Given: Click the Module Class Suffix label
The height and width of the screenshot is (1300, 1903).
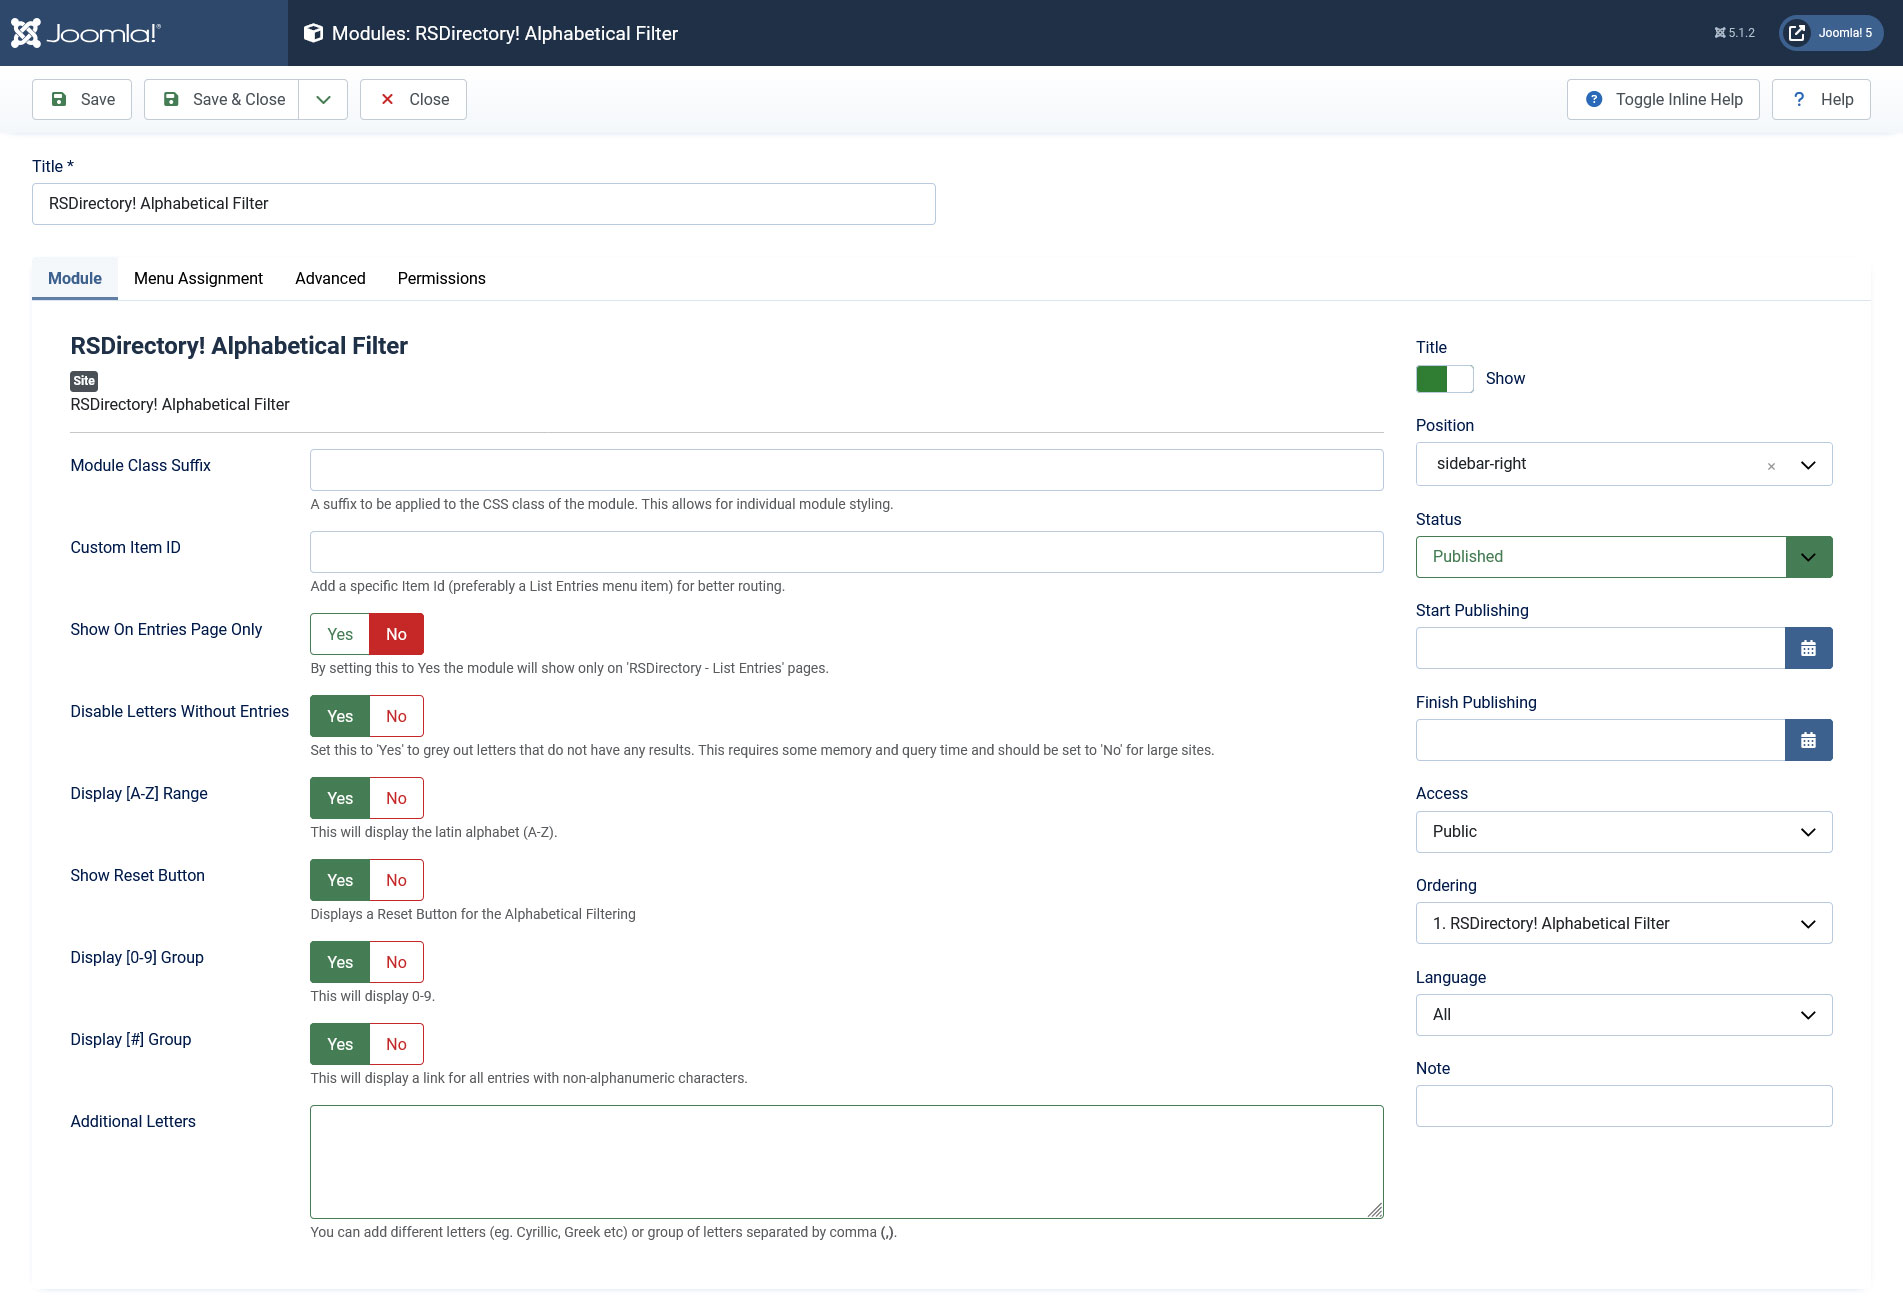Looking at the screenshot, I should pos(140,465).
